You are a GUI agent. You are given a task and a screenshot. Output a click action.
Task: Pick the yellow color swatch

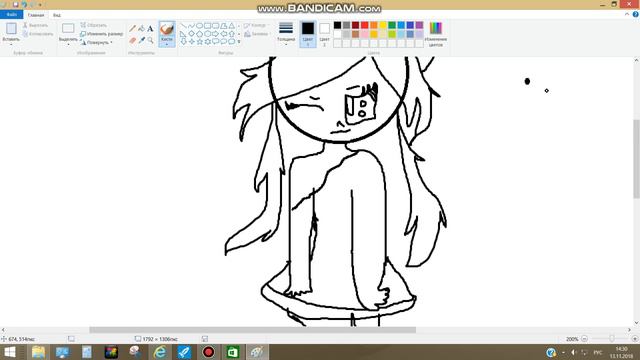point(383,25)
